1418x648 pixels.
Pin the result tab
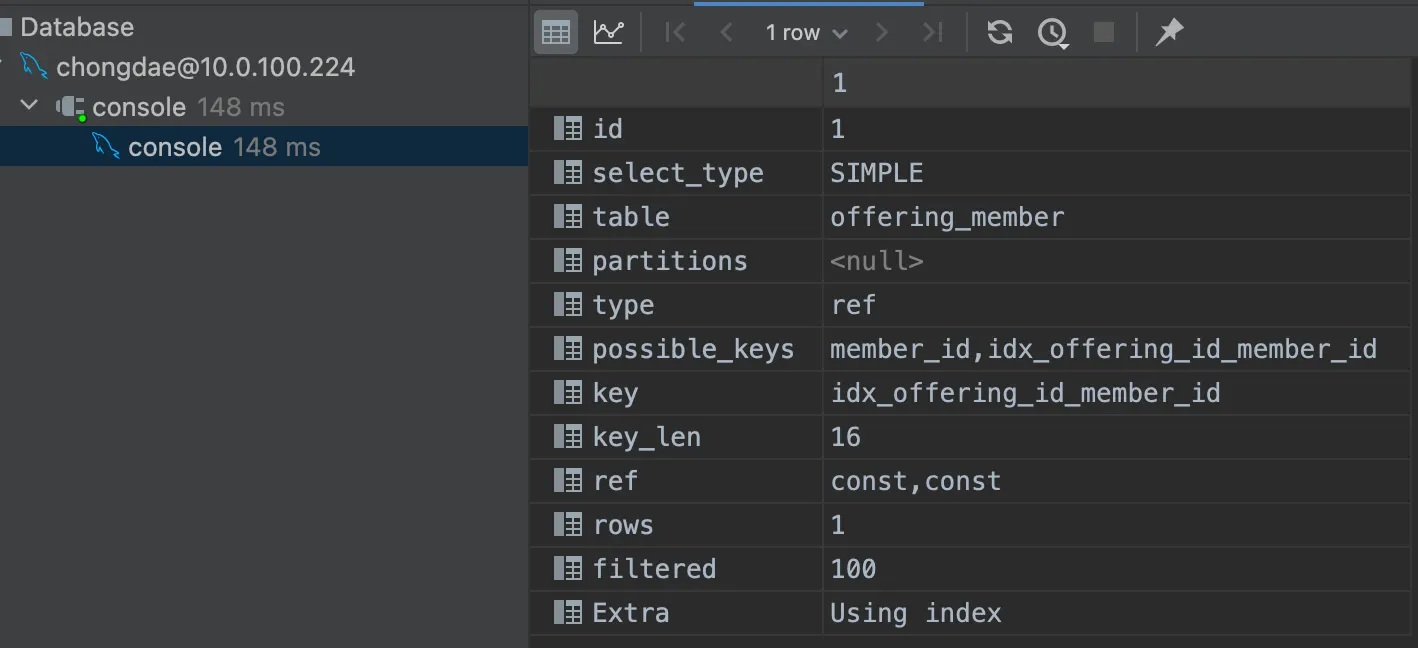[1169, 33]
